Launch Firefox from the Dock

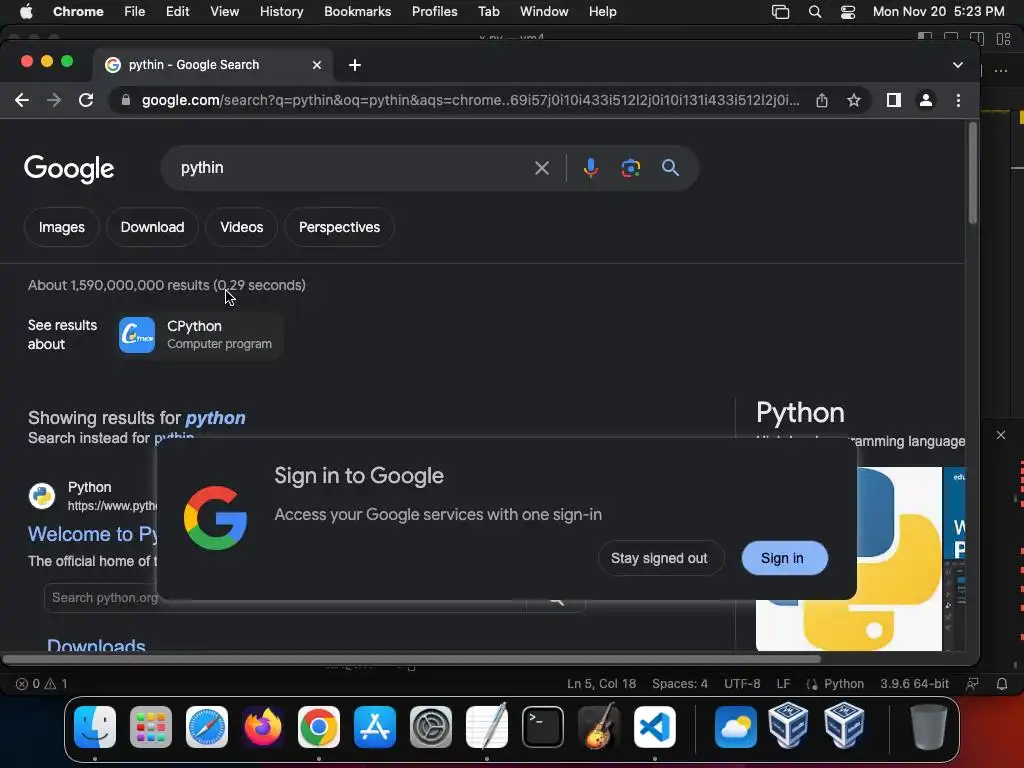click(263, 727)
